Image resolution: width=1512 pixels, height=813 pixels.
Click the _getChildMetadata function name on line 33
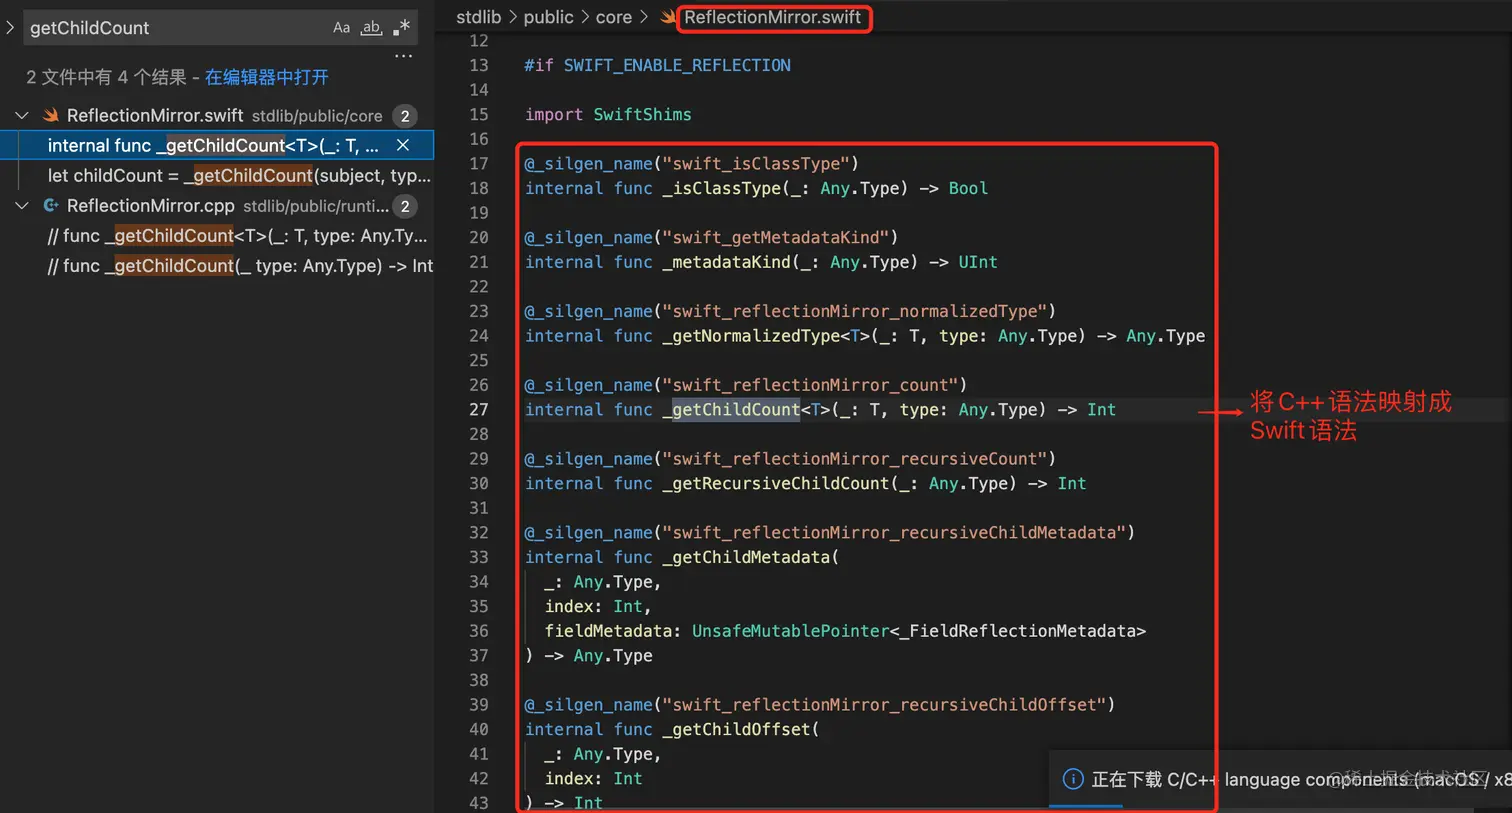746,558
